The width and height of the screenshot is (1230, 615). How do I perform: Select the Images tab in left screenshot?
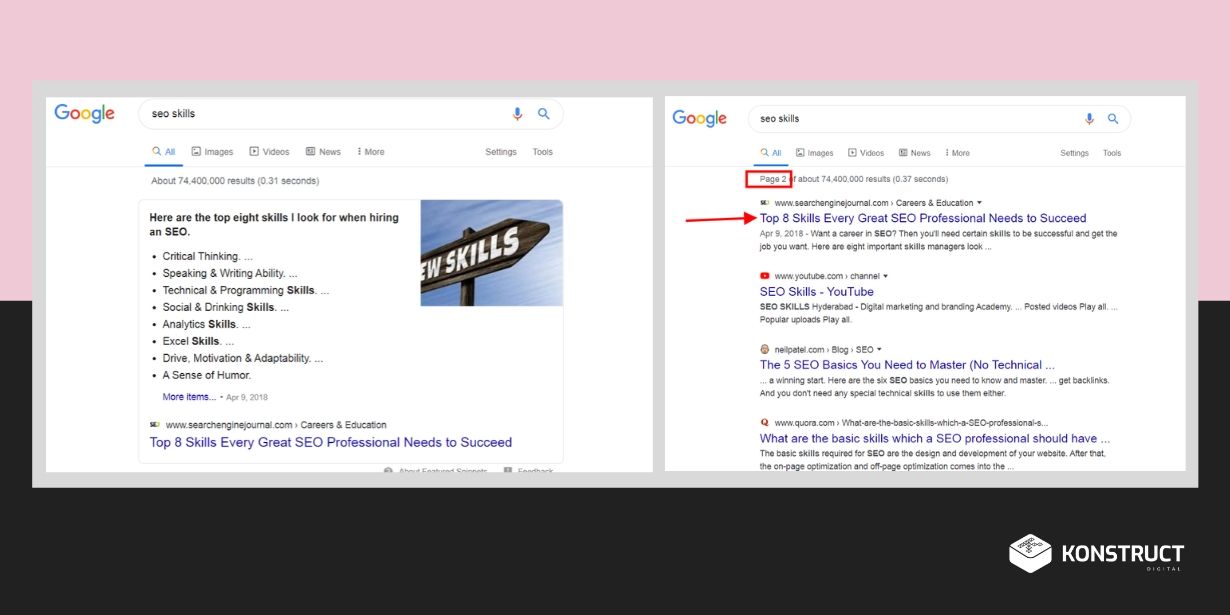click(x=212, y=152)
